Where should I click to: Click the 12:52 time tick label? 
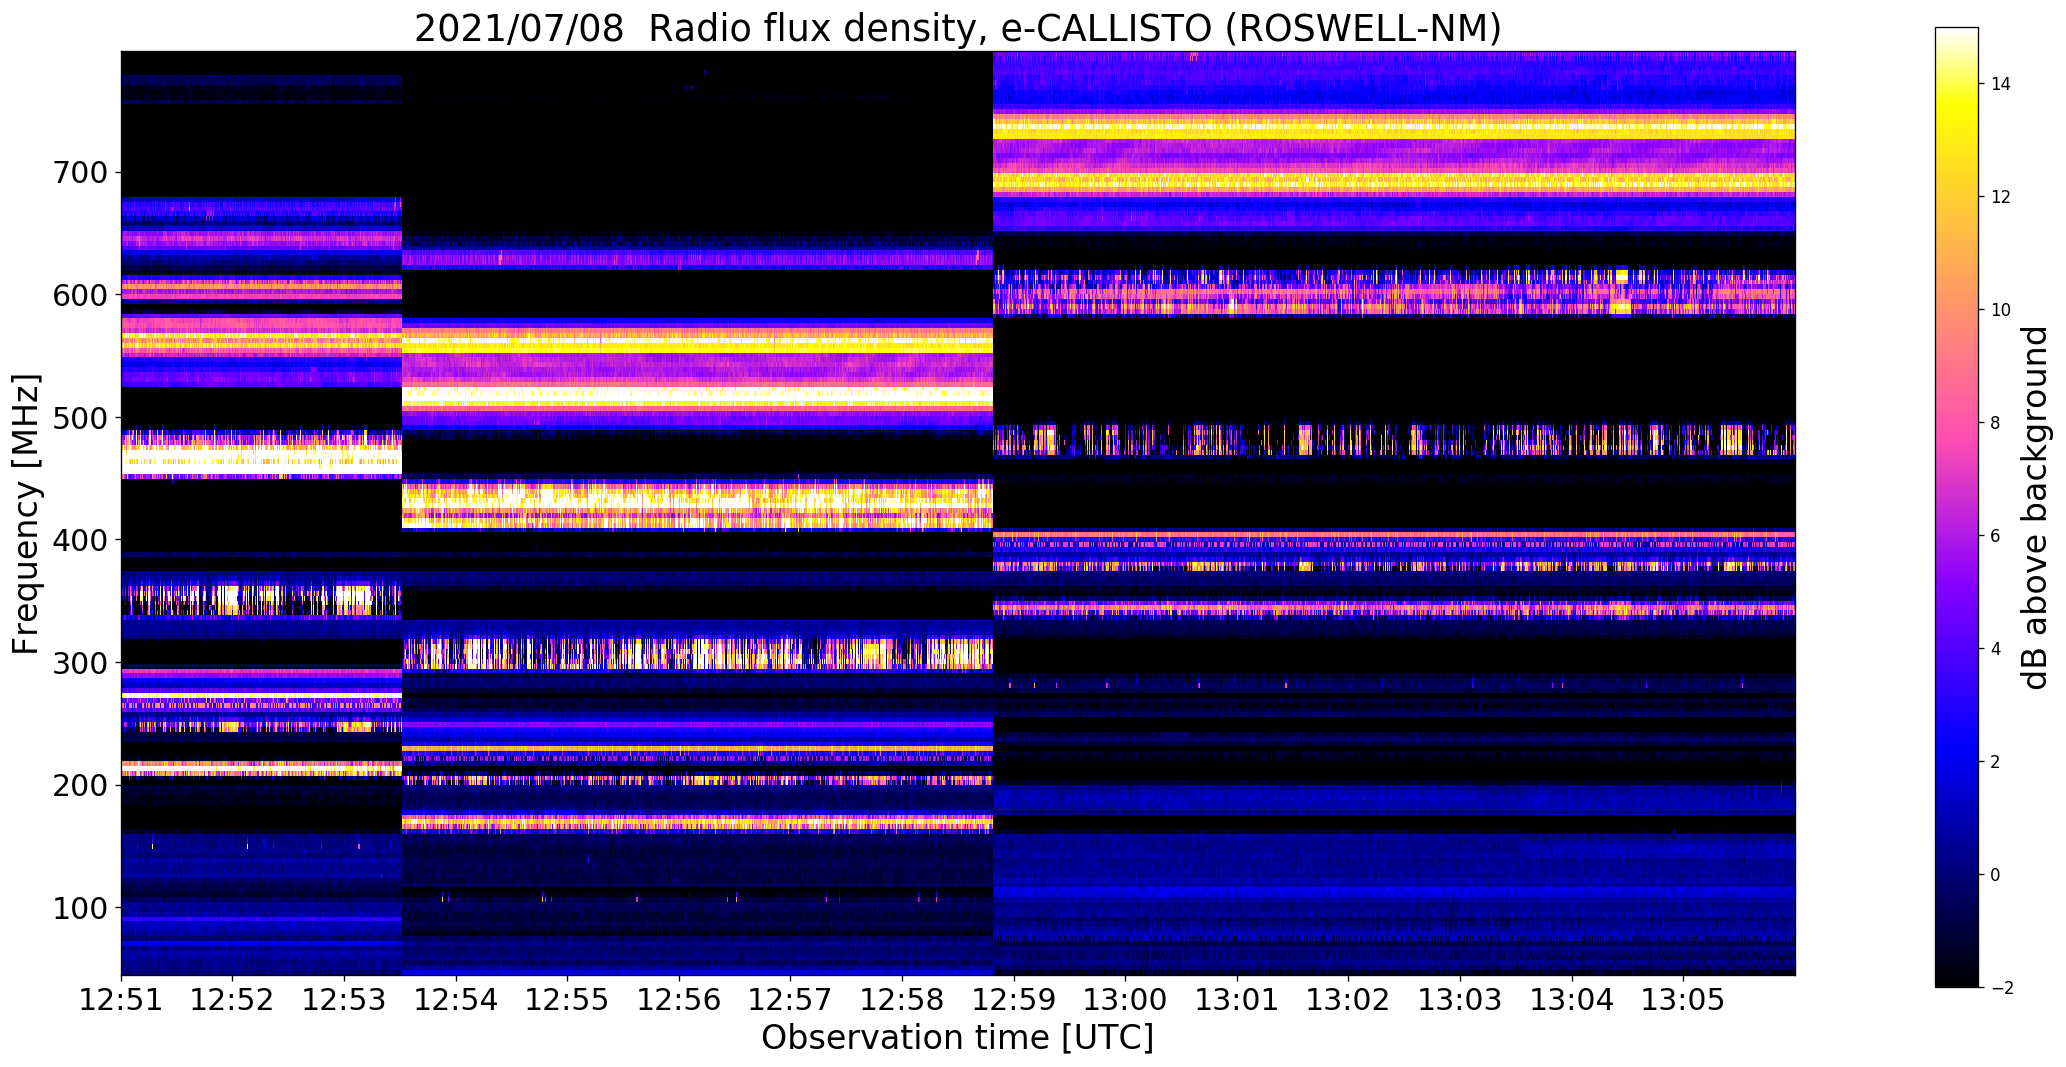click(x=233, y=1000)
